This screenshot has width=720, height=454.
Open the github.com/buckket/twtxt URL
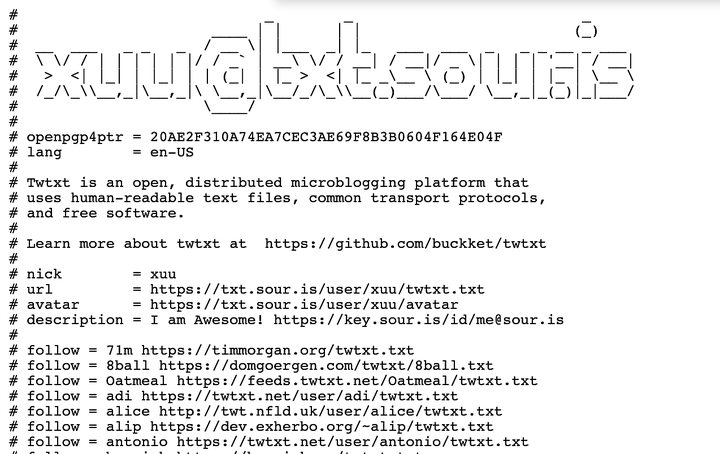click(405, 244)
